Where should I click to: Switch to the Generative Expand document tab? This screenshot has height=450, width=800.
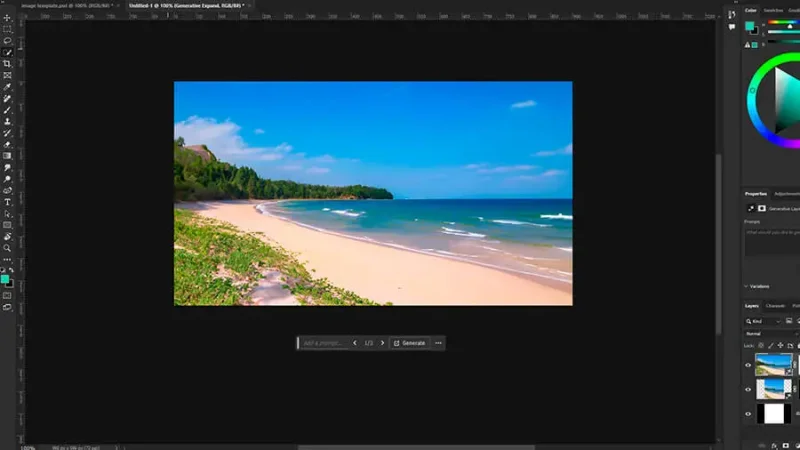click(x=187, y=6)
